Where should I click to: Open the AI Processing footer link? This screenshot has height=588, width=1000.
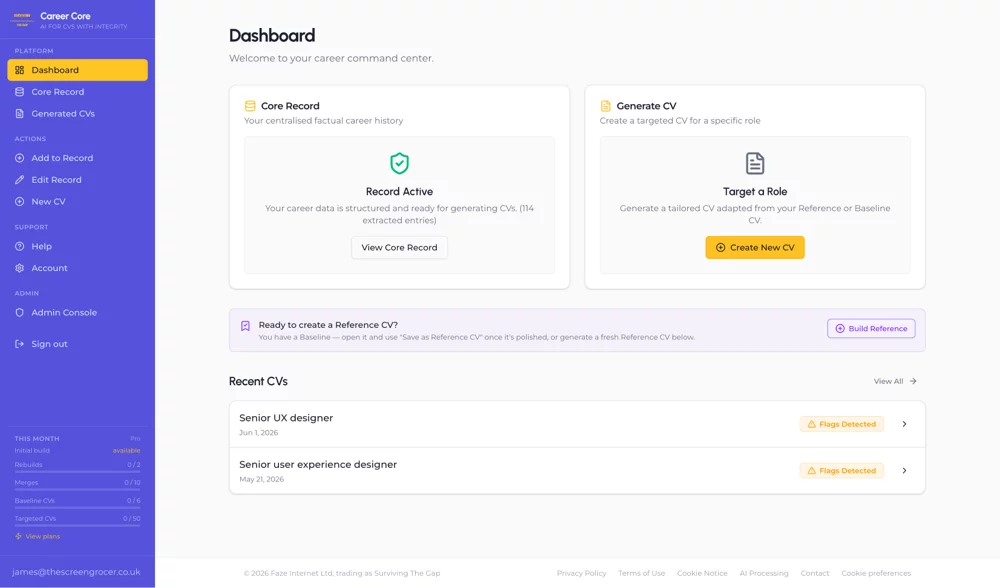point(764,573)
